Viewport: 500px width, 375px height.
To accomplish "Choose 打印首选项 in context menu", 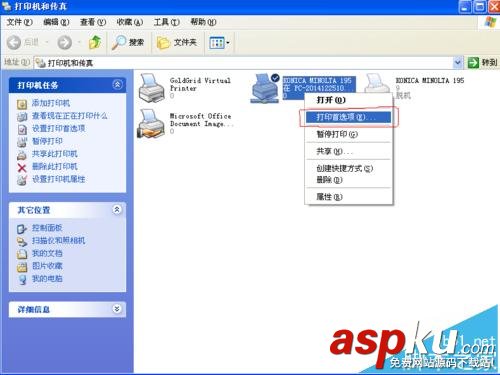I will [348, 117].
